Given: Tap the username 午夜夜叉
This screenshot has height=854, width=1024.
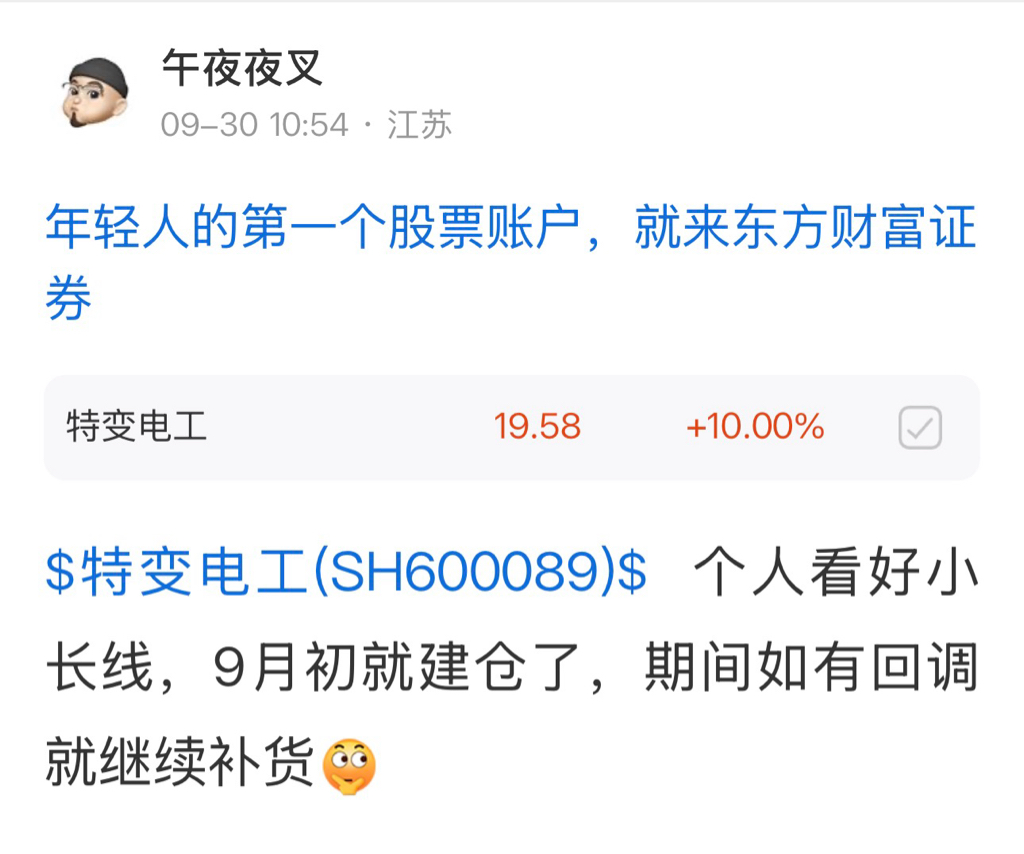Looking at the screenshot, I should (242, 68).
